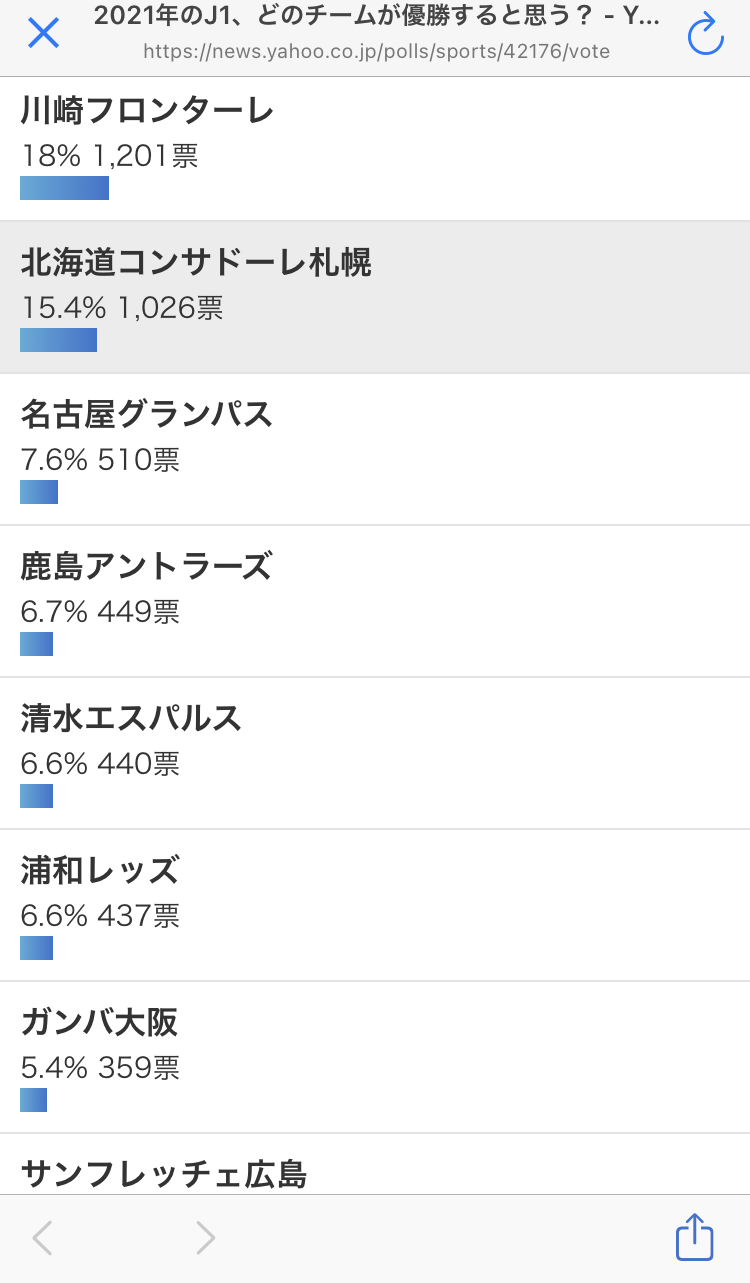The width and height of the screenshot is (750, 1283).
Task: Tap the page URL news.yahoo.co.jp text
Action: [376, 51]
